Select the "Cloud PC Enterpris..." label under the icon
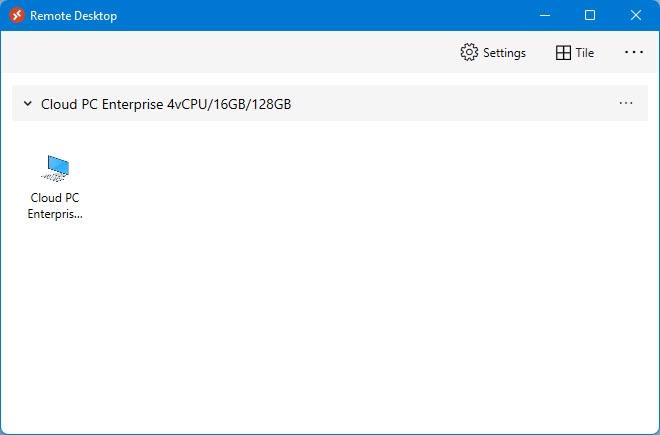The image size is (660, 435). 55,205
